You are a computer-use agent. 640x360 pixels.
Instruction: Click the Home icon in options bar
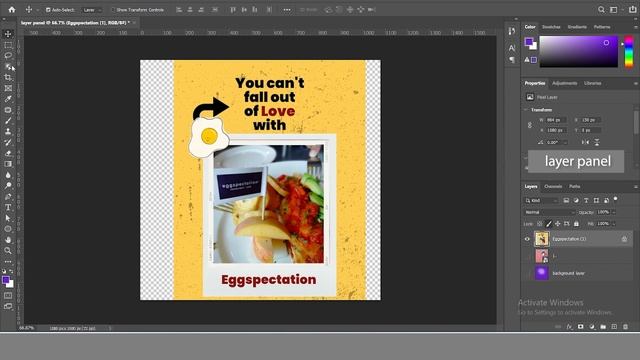click(12, 9)
